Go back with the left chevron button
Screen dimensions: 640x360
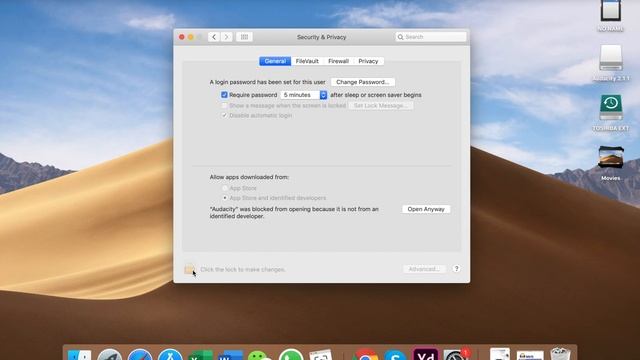click(214, 37)
